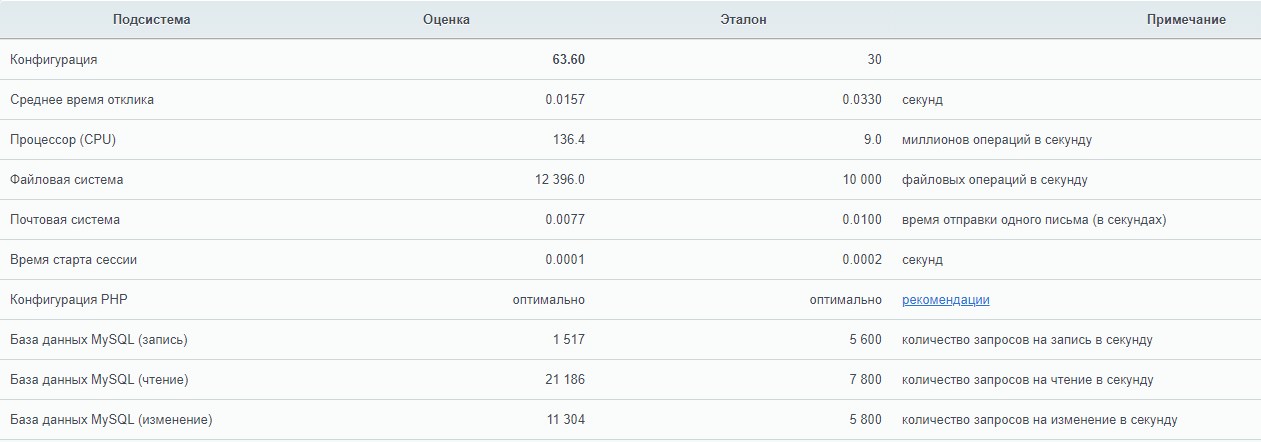Select the MySQL (чтение) row label

click(x=99, y=380)
